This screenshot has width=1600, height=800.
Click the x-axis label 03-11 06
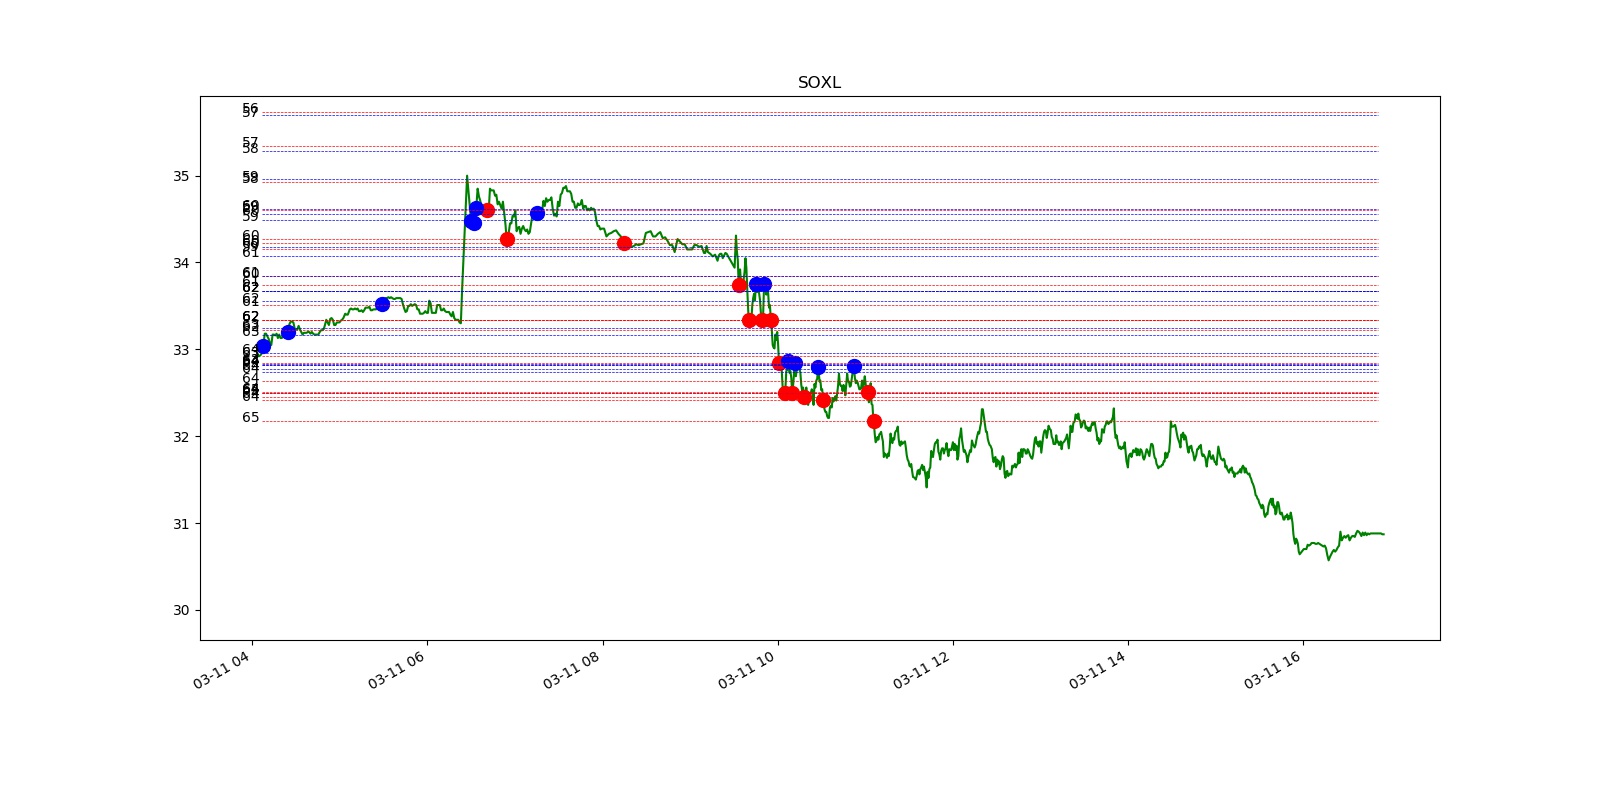396,669
